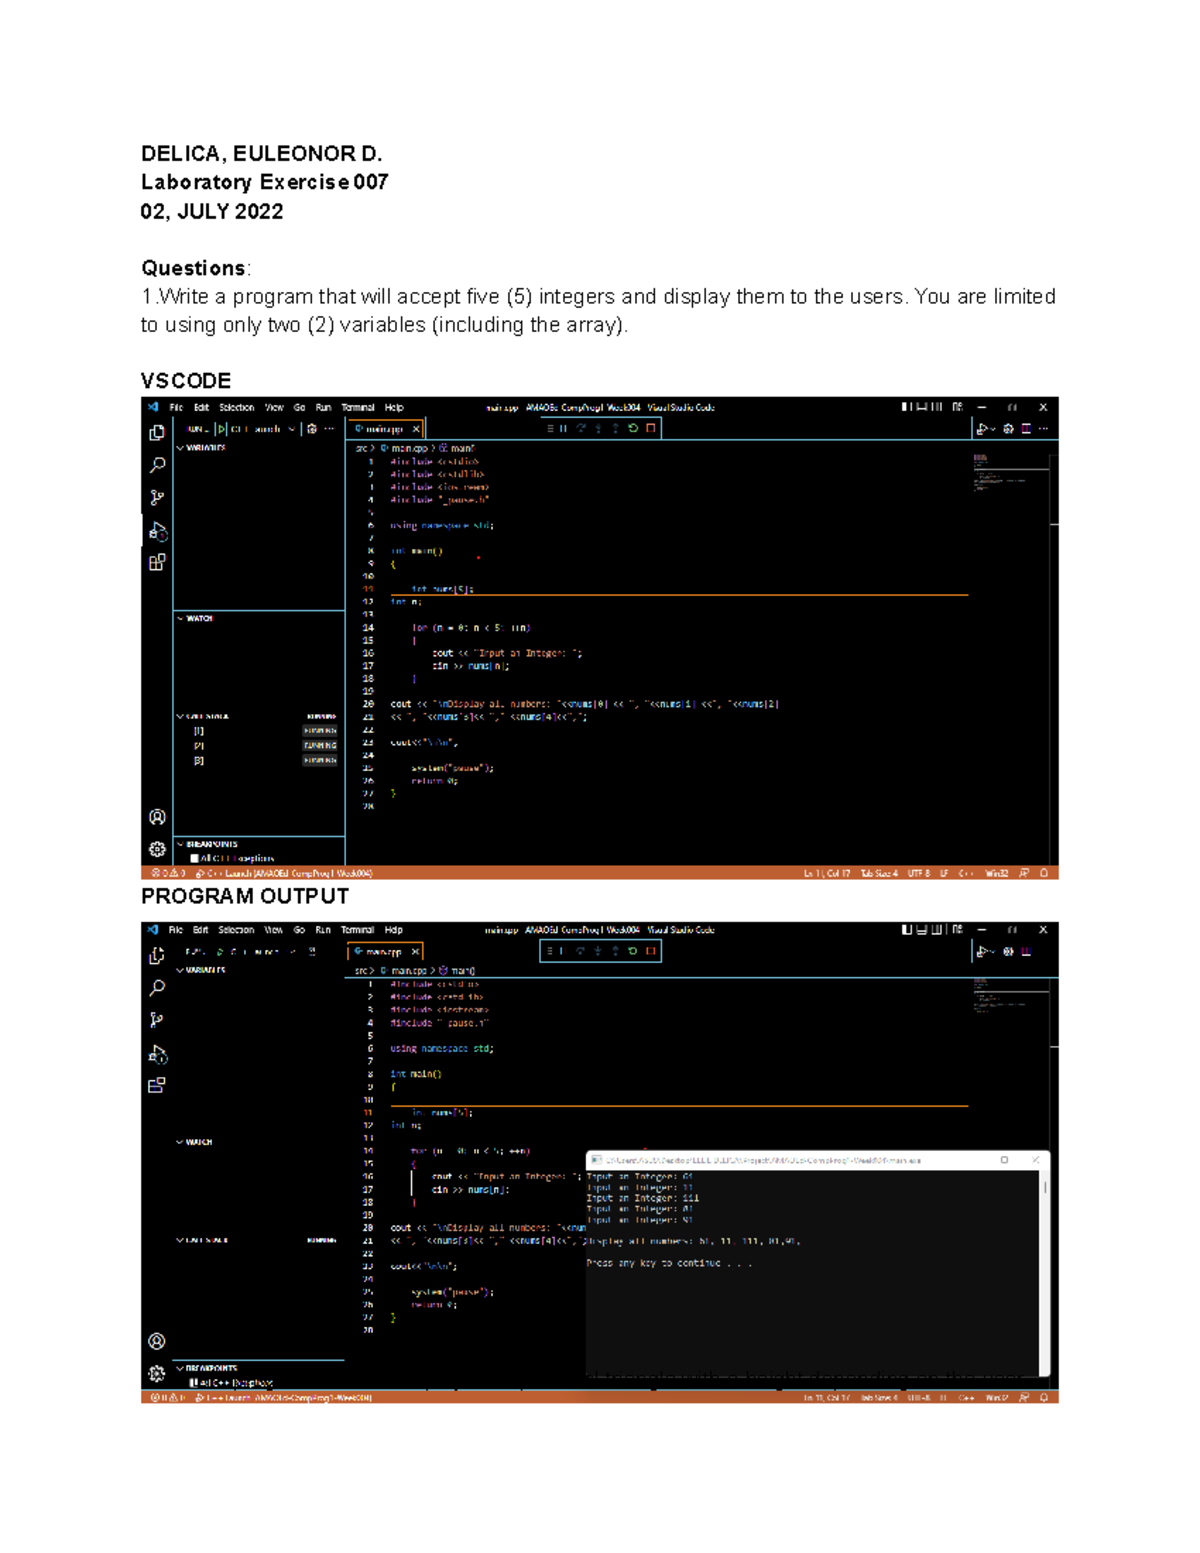The width and height of the screenshot is (1200, 1553).
Task: Click Tab Size 4 in top VS Code status bar
Action: point(879,873)
